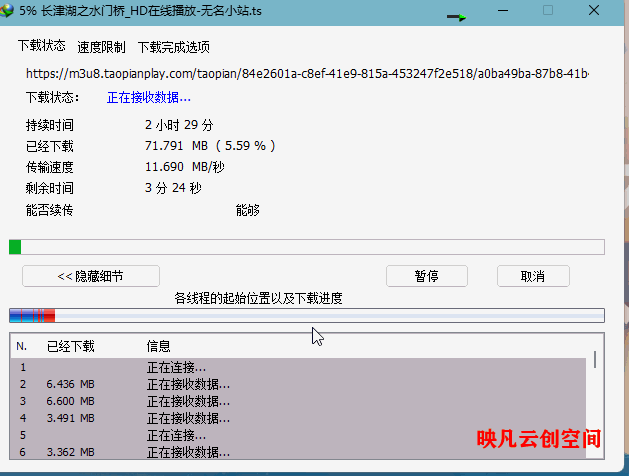Click the 11.690 MB/秒 transfer speed value

(x=185, y=166)
